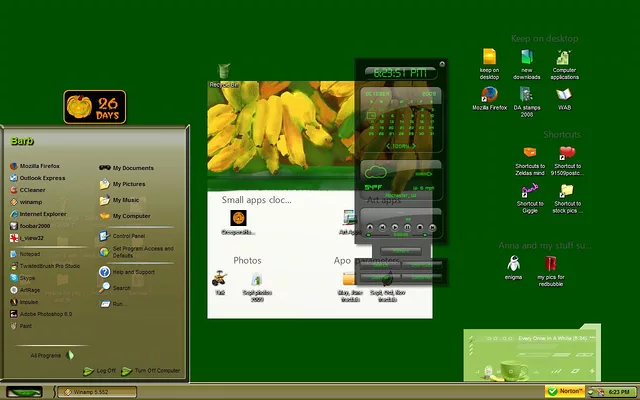Viewport: 640px width, 400px height.
Task: Open the enigma desktop shortcut
Action: [514, 265]
